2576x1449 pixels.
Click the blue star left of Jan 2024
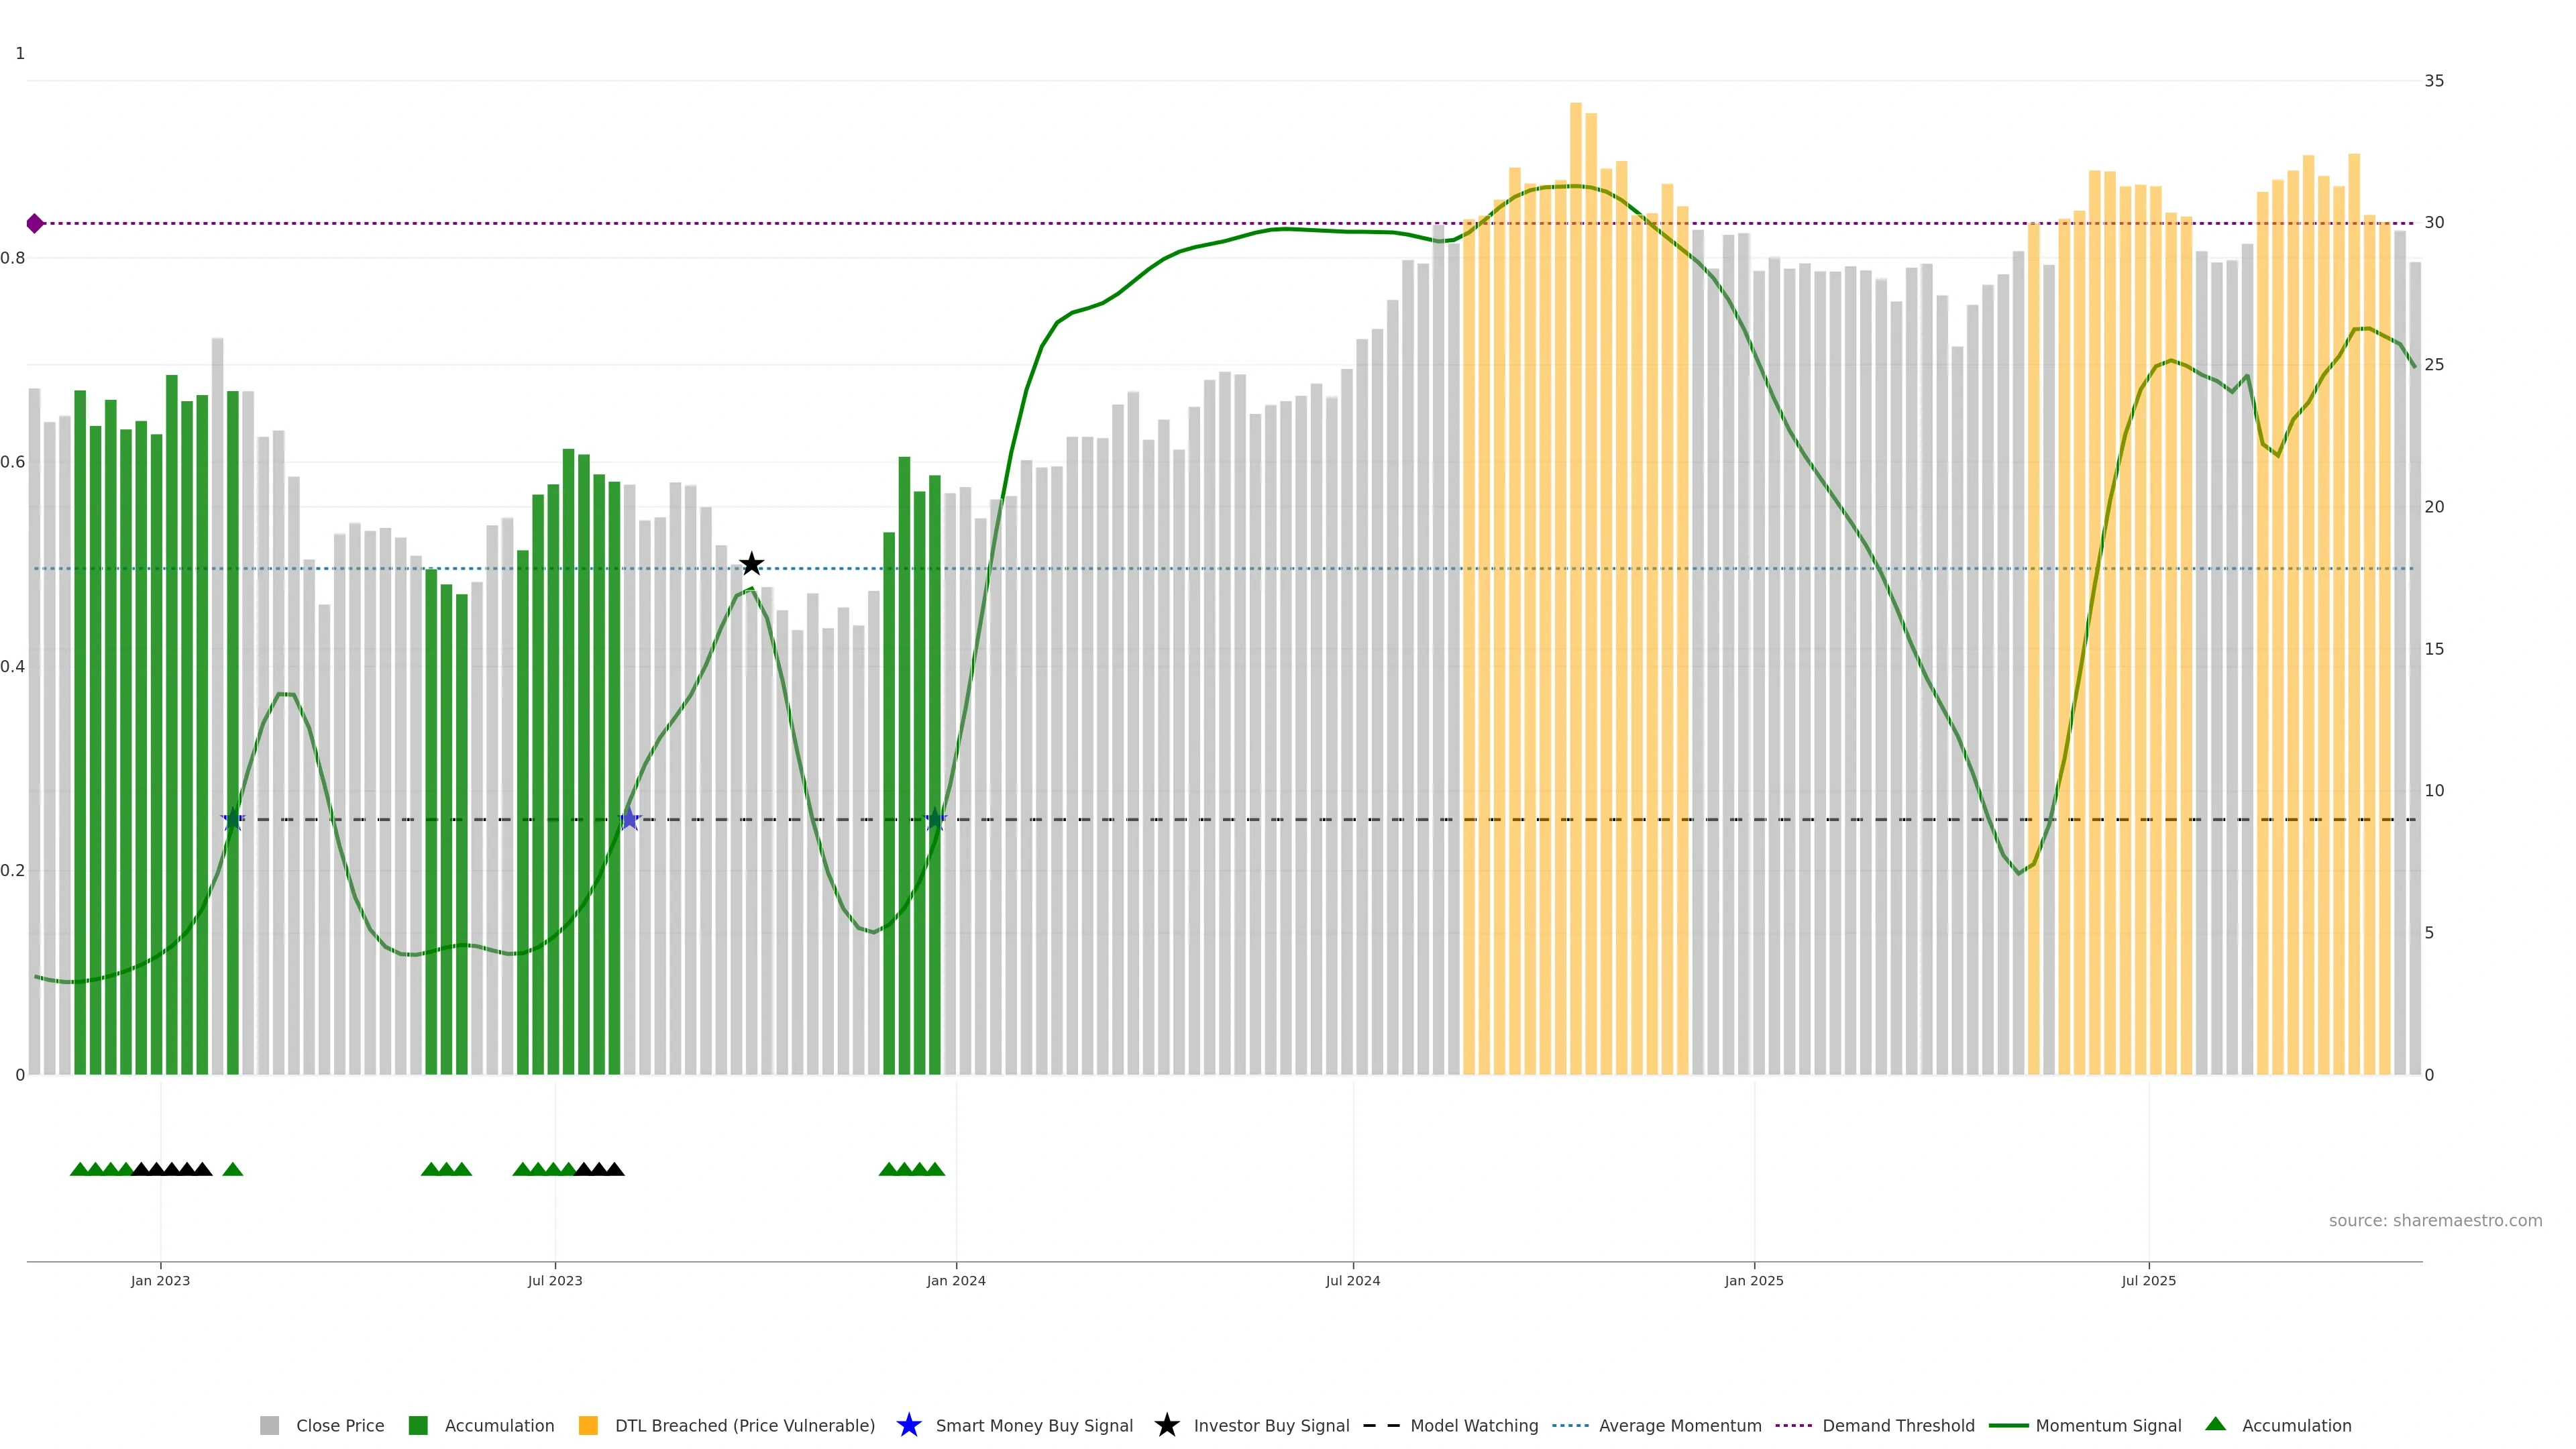click(935, 819)
